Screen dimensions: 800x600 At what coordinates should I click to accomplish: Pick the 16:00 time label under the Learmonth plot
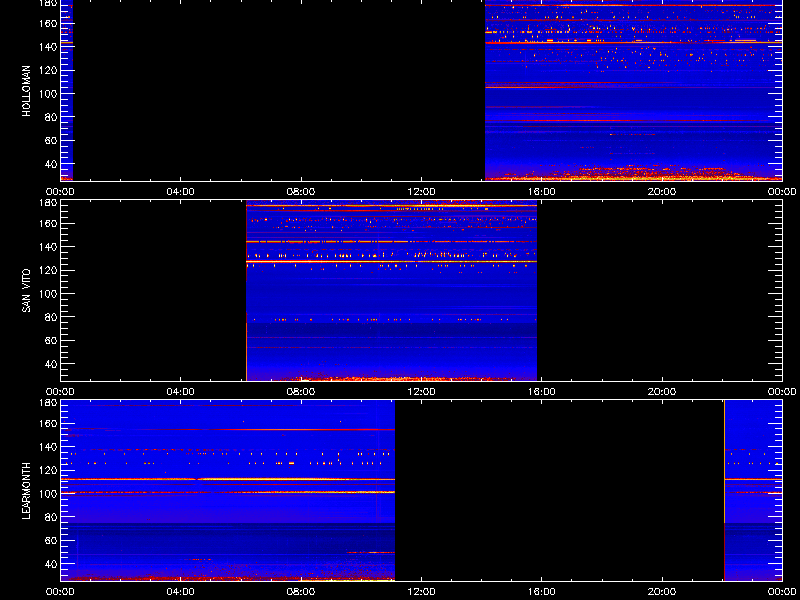point(541,592)
